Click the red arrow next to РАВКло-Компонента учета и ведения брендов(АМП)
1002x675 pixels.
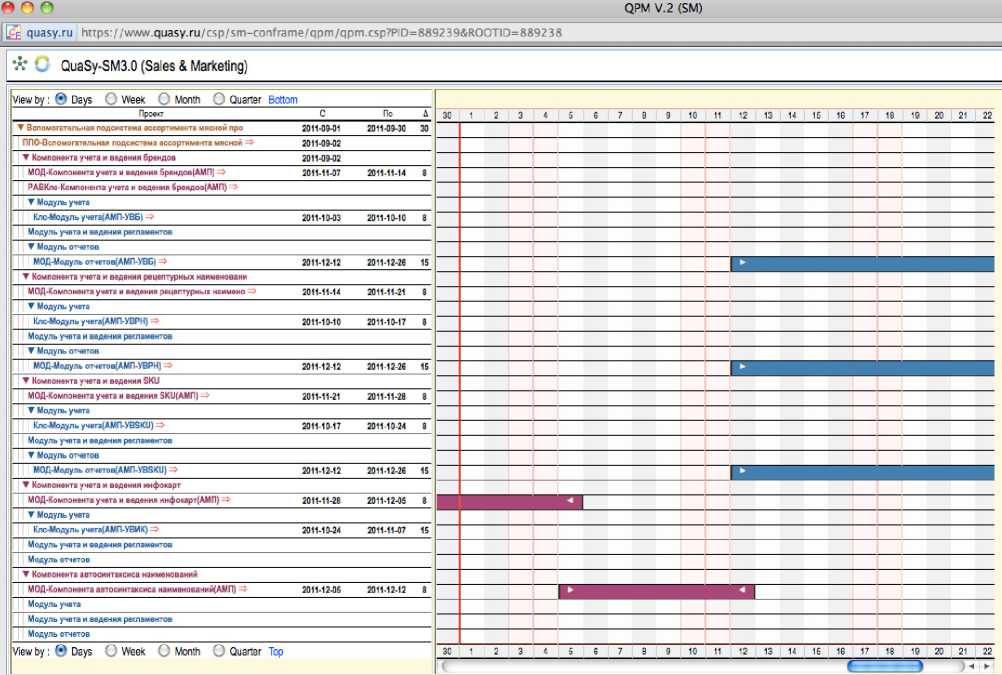pos(233,187)
